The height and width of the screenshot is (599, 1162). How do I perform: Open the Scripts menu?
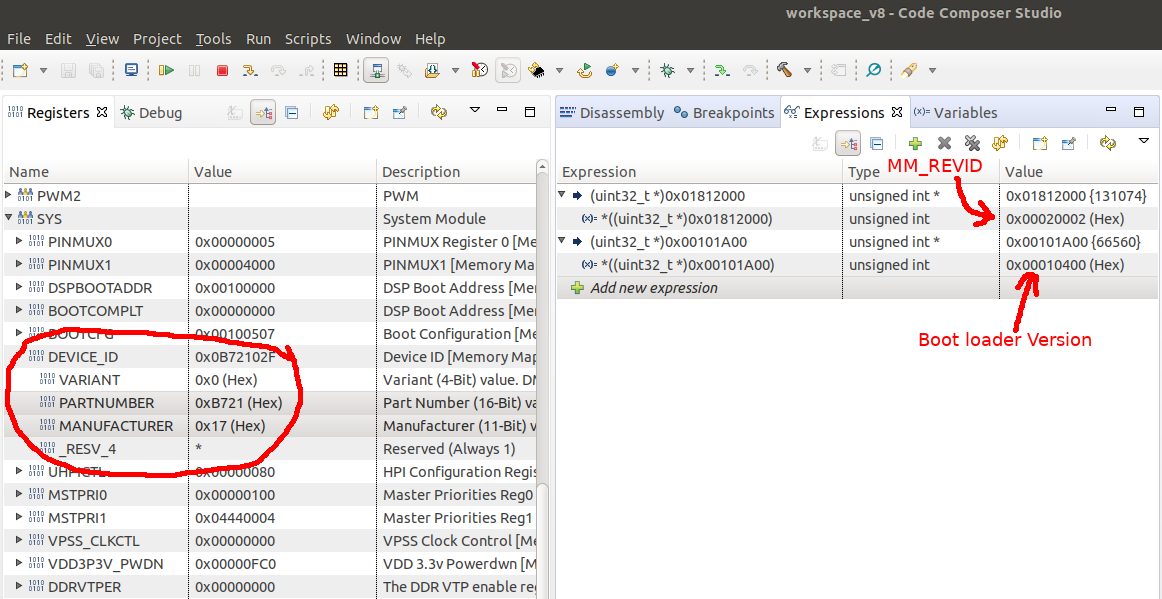click(308, 39)
